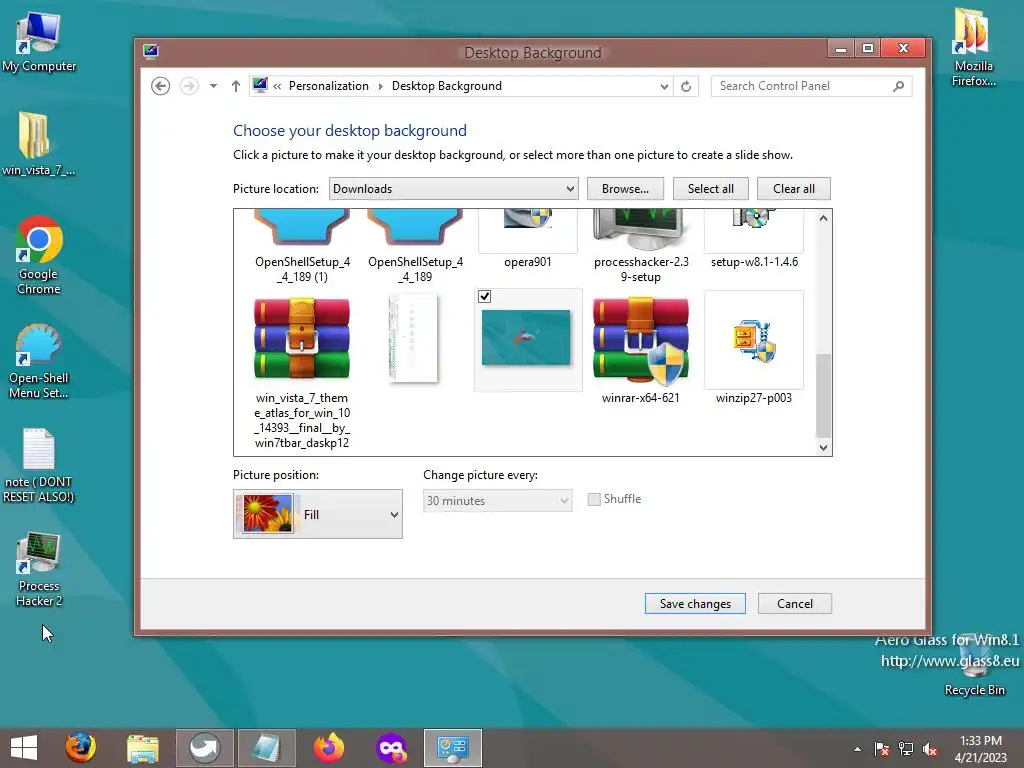Open the note text file icon
The width and height of the screenshot is (1024, 768).
tap(39, 466)
